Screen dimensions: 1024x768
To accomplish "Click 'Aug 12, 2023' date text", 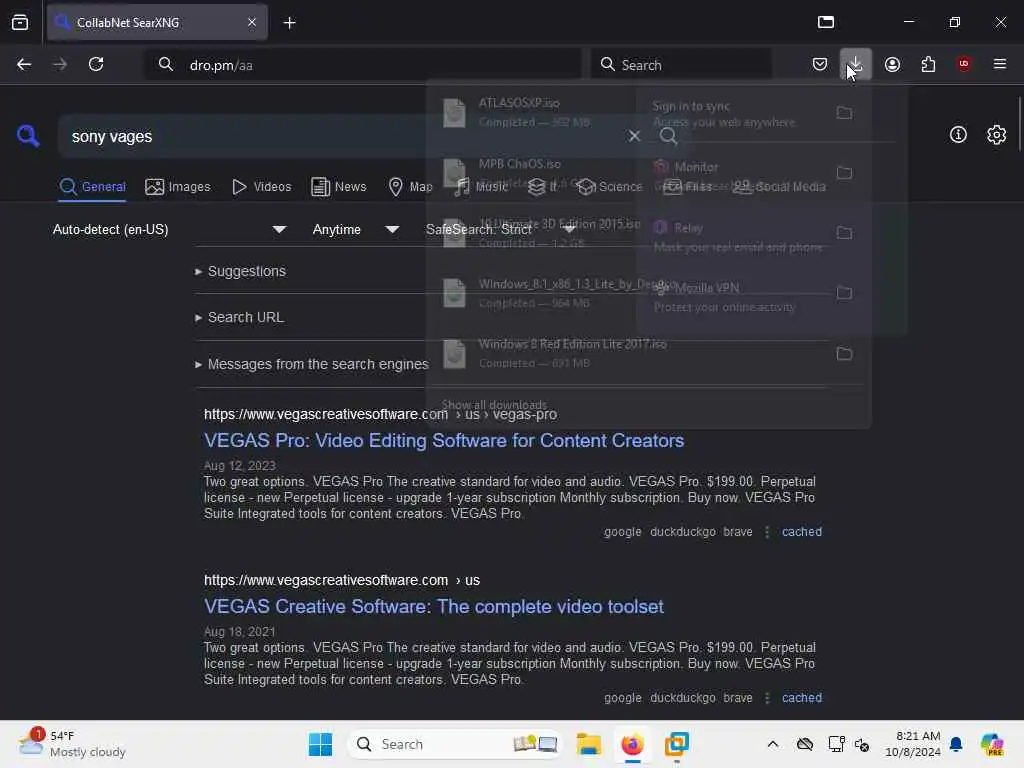I will click(x=240, y=466).
